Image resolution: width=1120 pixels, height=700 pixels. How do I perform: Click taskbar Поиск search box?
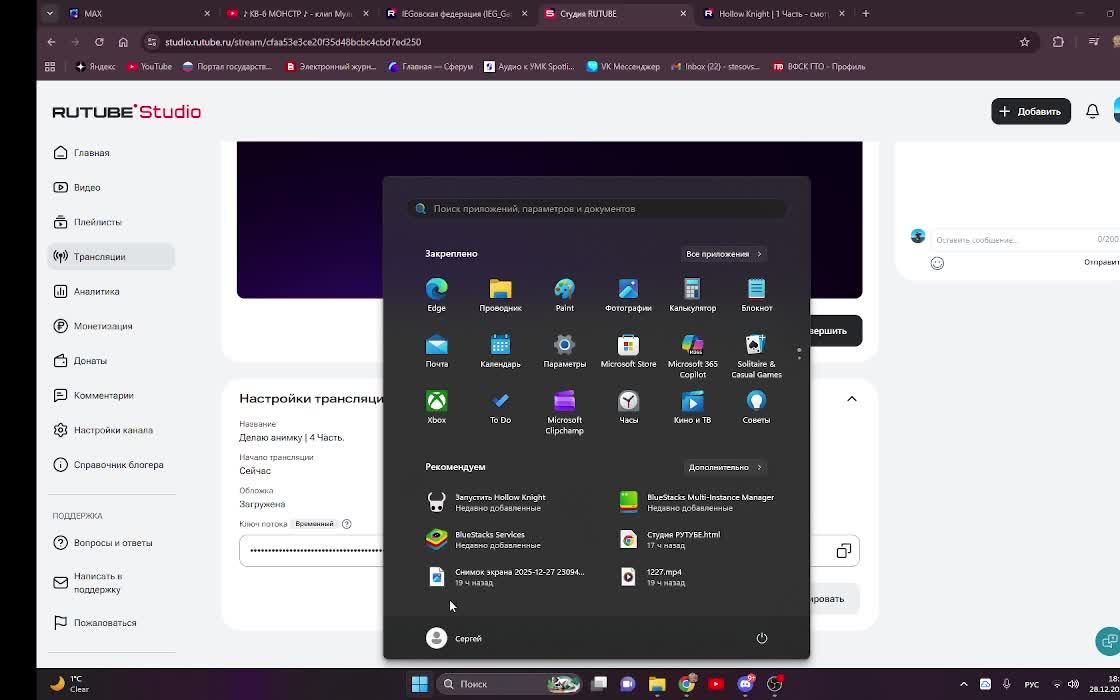point(509,684)
